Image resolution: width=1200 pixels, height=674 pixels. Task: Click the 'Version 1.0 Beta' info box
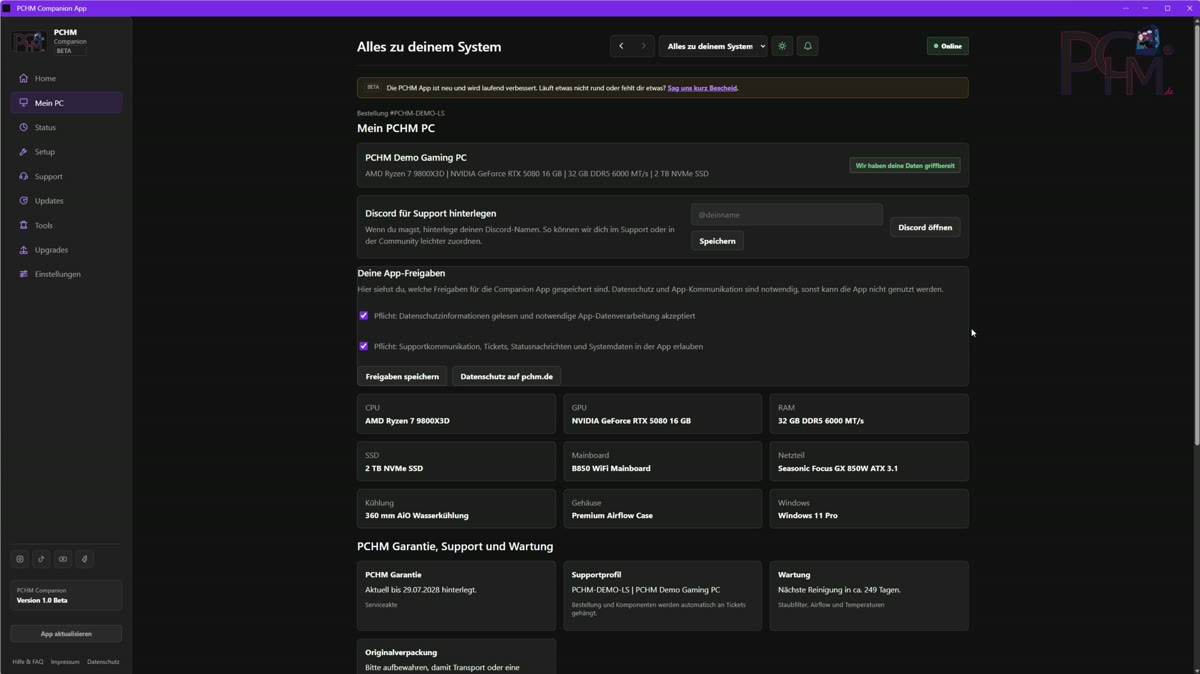point(66,595)
